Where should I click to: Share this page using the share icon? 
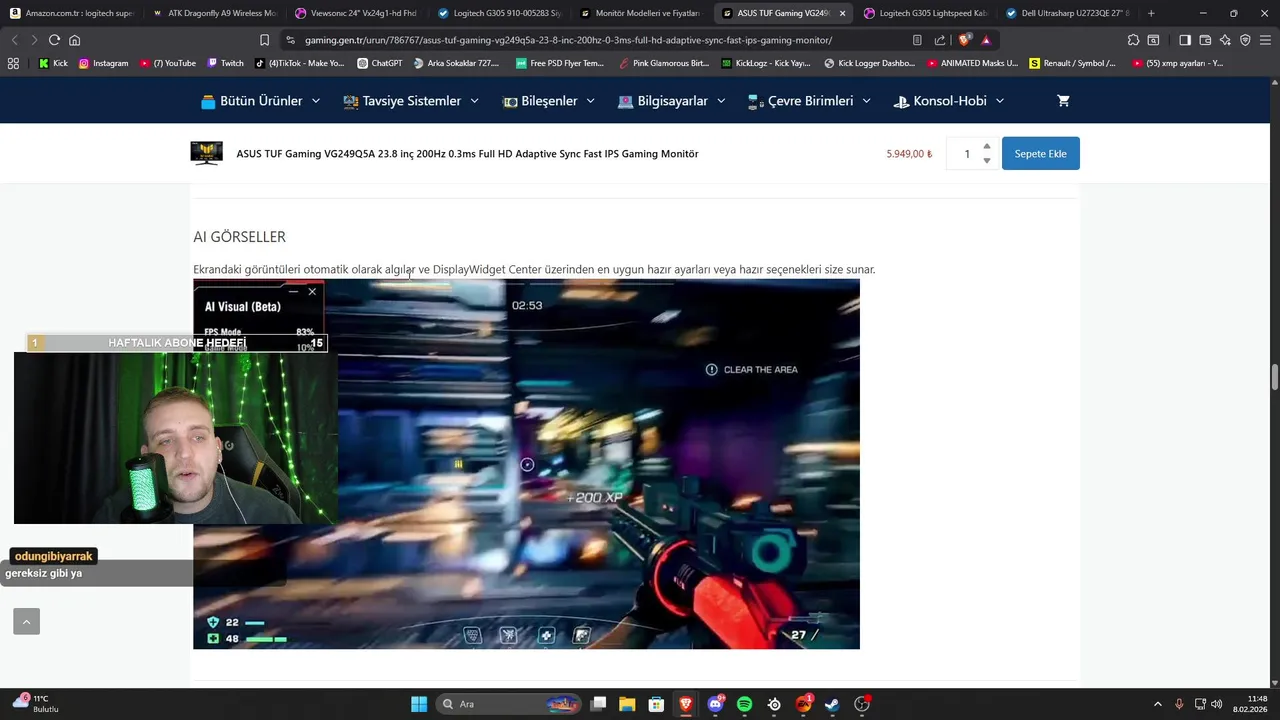click(940, 40)
